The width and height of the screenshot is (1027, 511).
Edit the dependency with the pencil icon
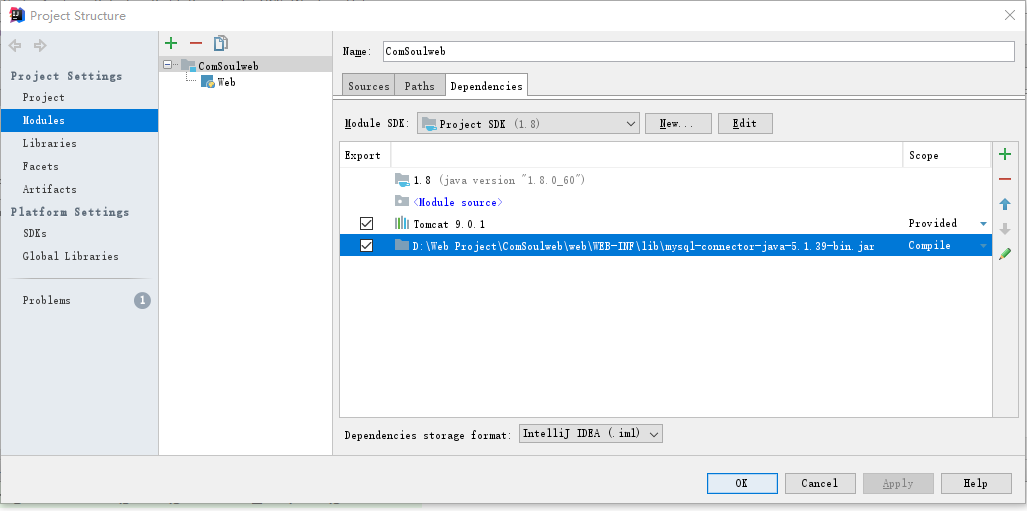click(x=1005, y=254)
